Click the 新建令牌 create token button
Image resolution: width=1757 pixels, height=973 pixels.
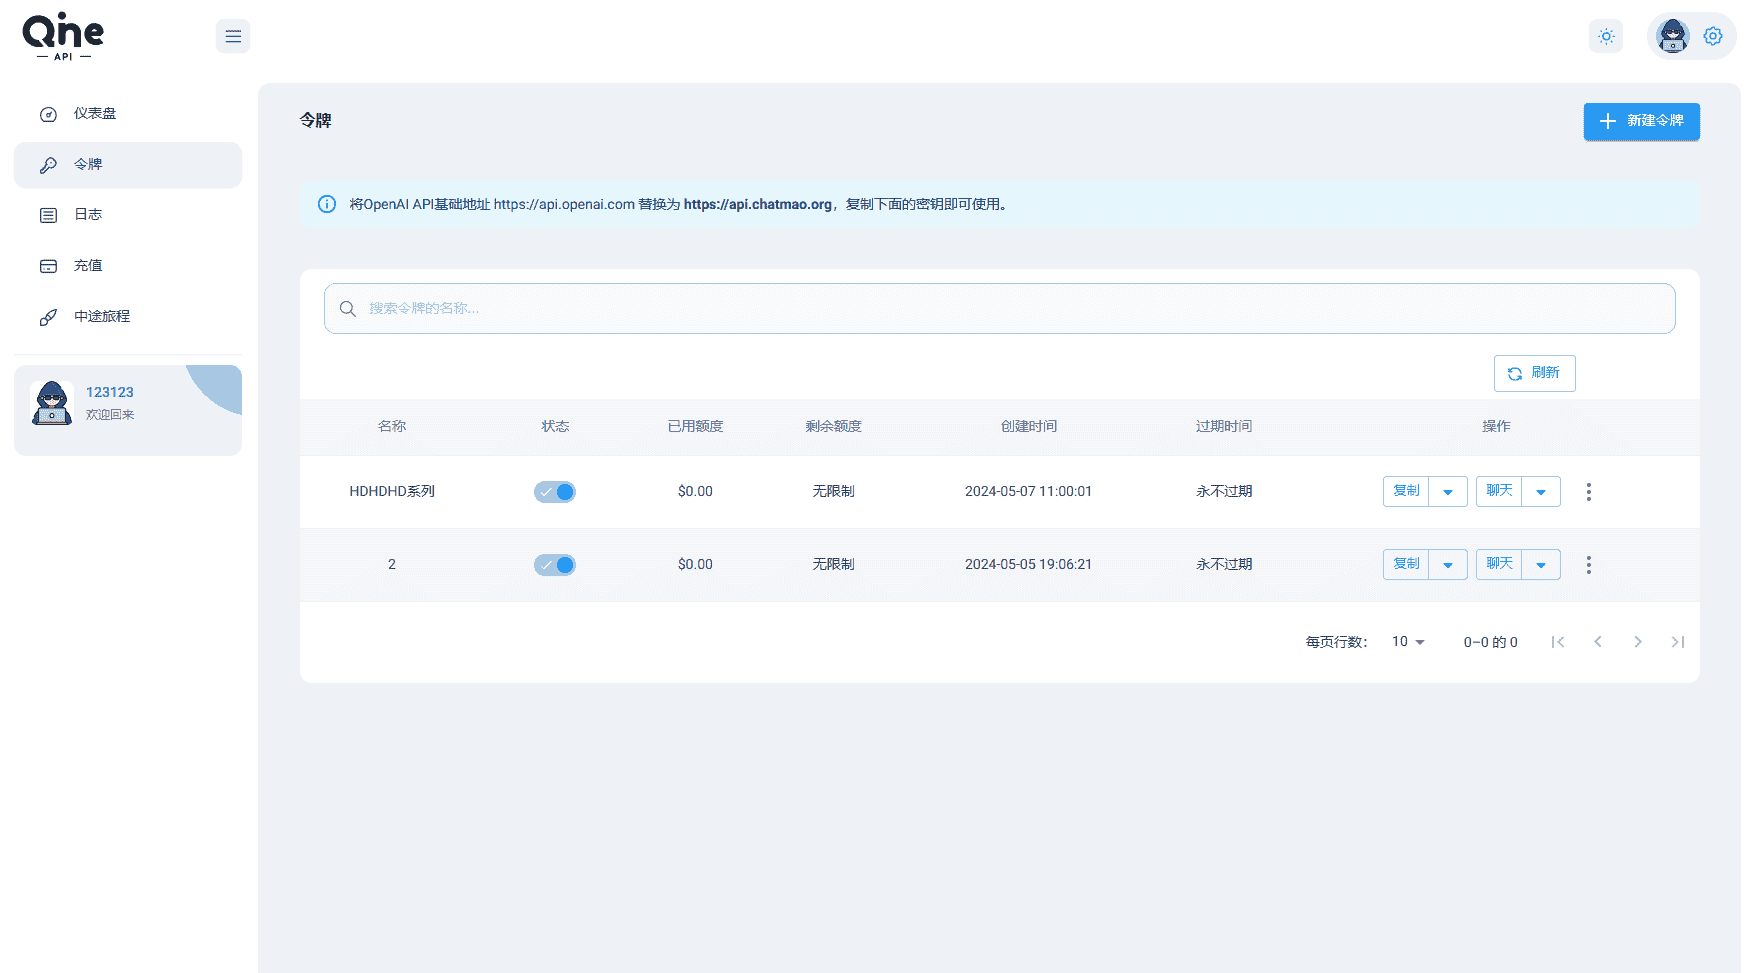coord(1641,121)
